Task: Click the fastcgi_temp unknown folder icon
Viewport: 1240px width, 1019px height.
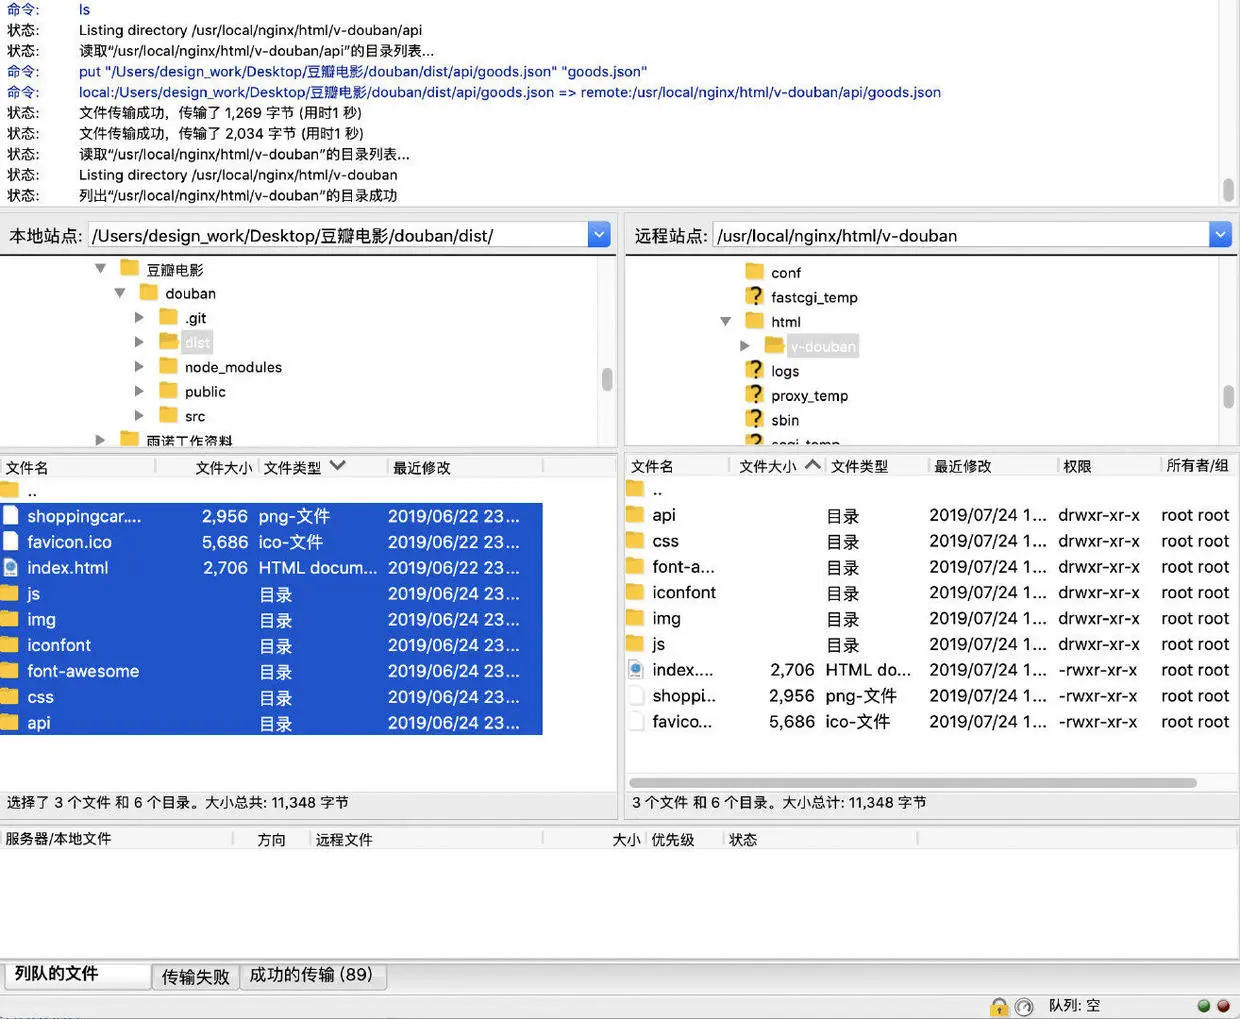Action: [x=755, y=296]
